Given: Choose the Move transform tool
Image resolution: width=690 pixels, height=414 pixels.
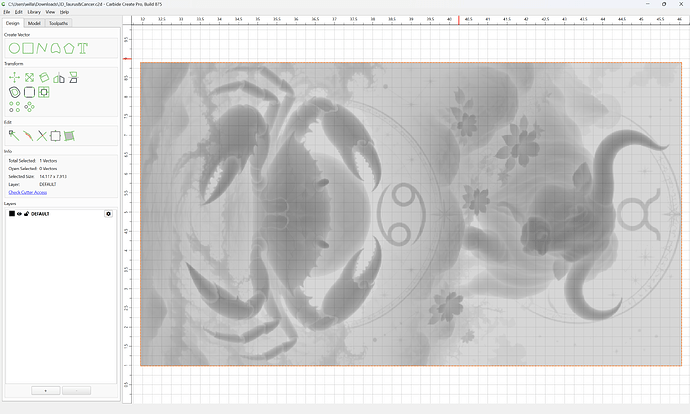Looking at the screenshot, I should (x=15, y=78).
